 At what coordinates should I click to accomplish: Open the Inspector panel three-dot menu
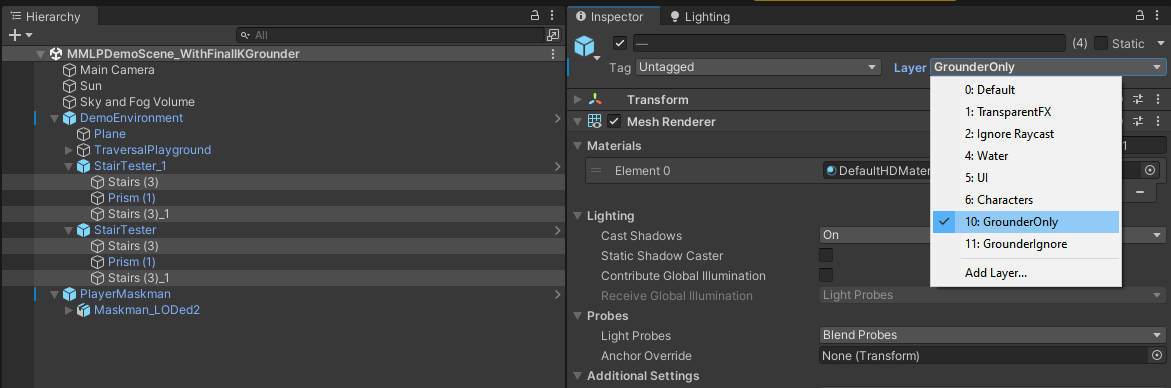[x=1158, y=16]
